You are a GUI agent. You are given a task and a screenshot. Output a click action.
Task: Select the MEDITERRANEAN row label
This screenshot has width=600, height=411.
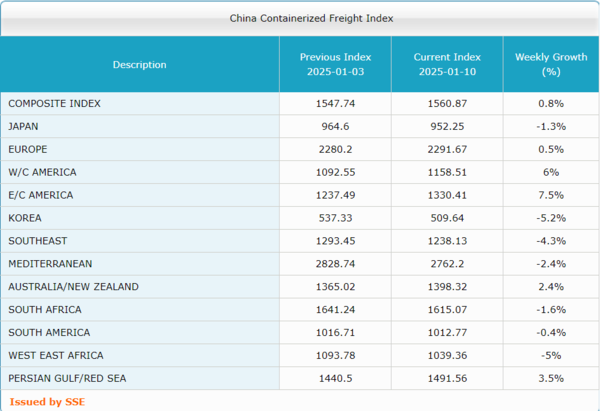pyautogui.click(x=49, y=264)
